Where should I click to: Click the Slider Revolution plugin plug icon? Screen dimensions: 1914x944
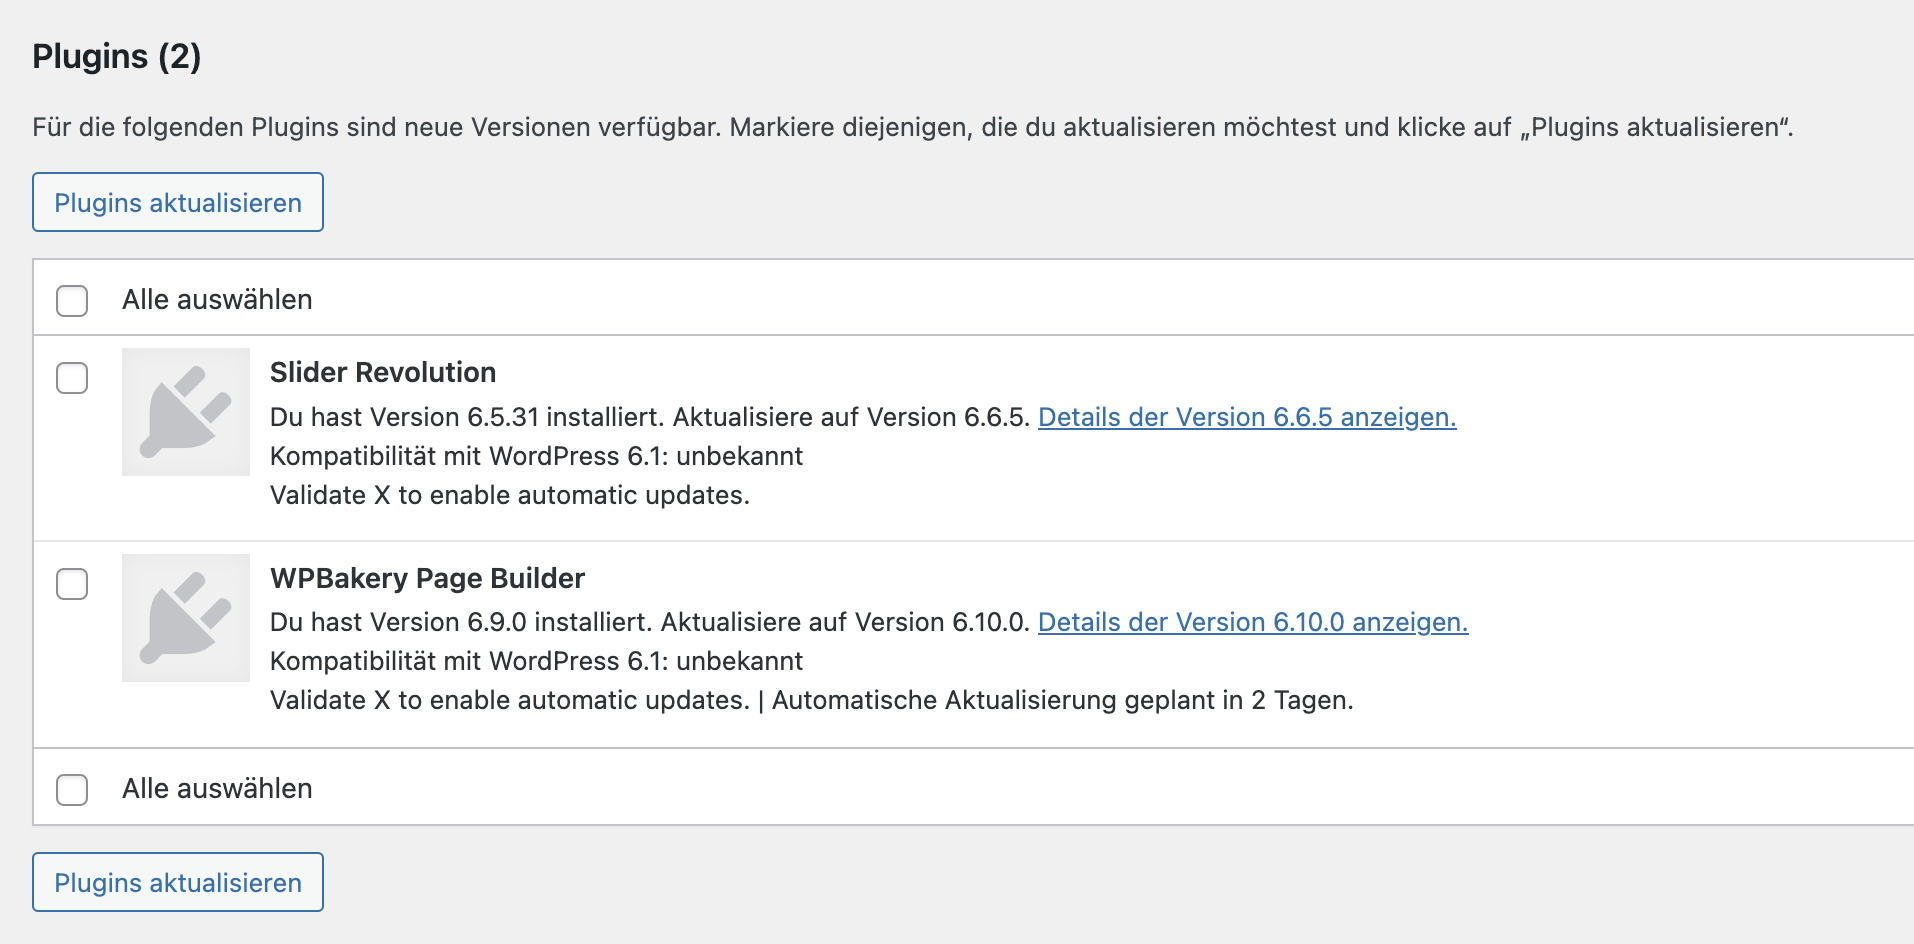(186, 412)
